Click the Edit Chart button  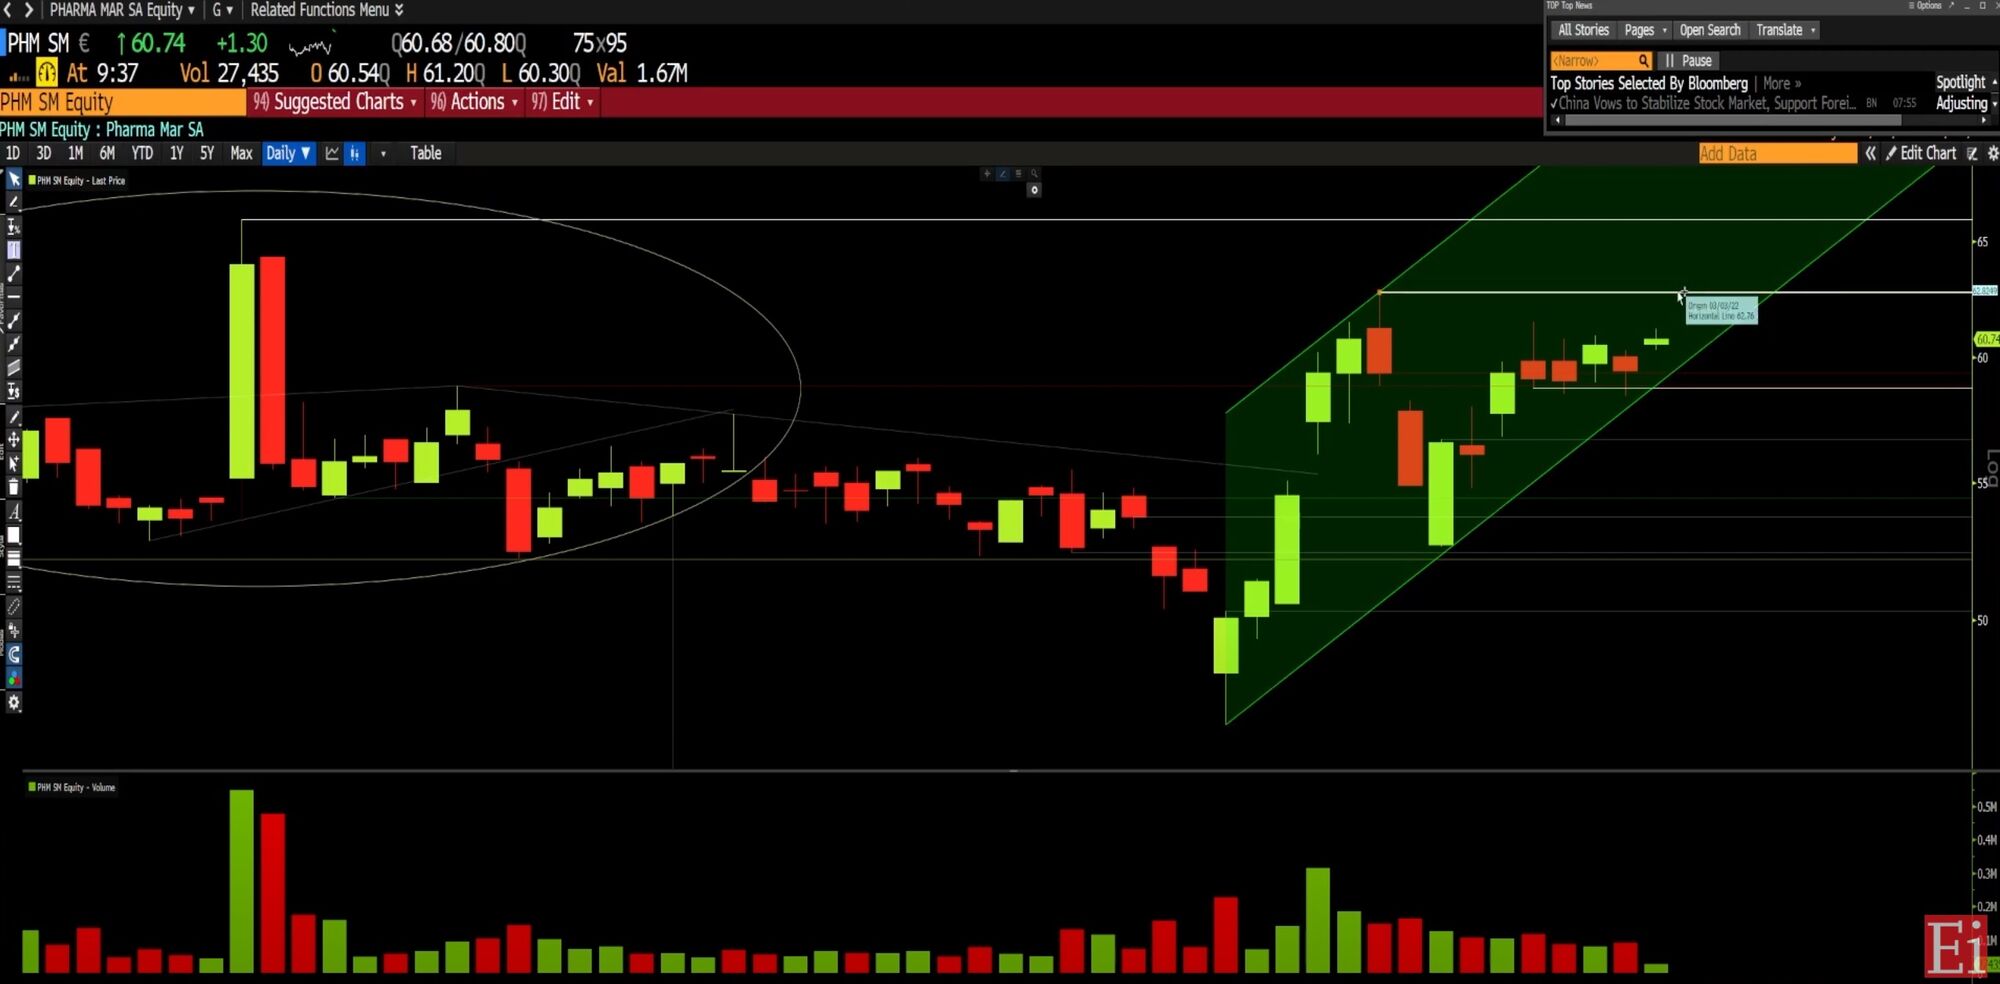[1920, 153]
